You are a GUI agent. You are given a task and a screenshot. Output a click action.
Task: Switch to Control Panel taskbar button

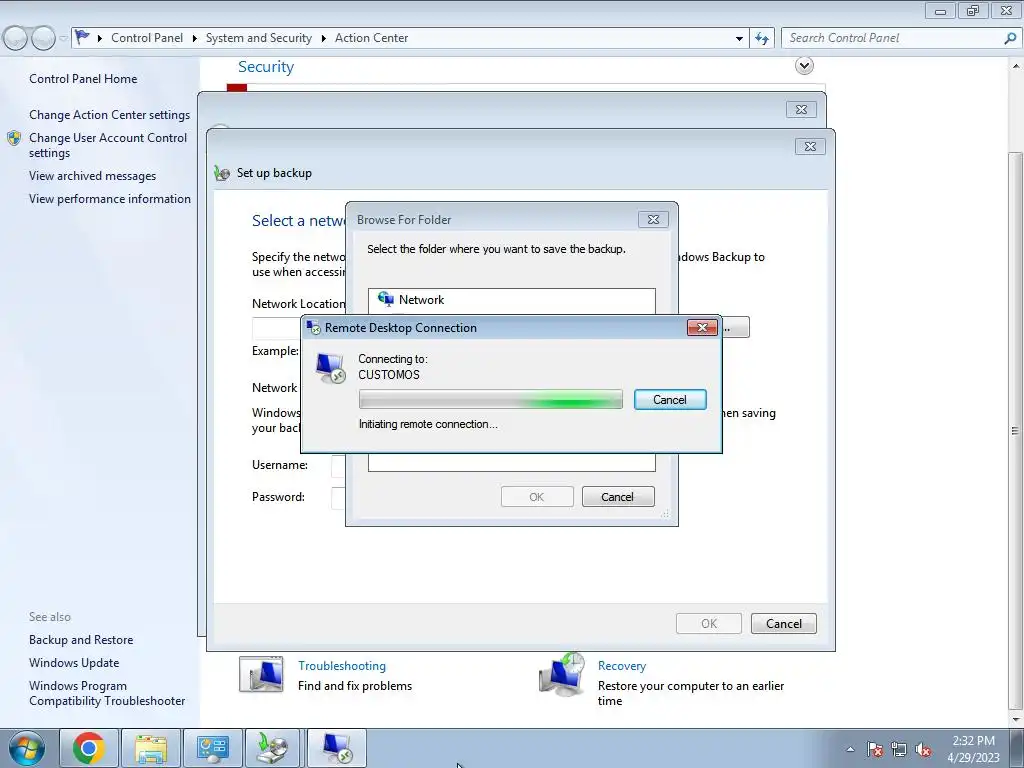[x=213, y=748]
